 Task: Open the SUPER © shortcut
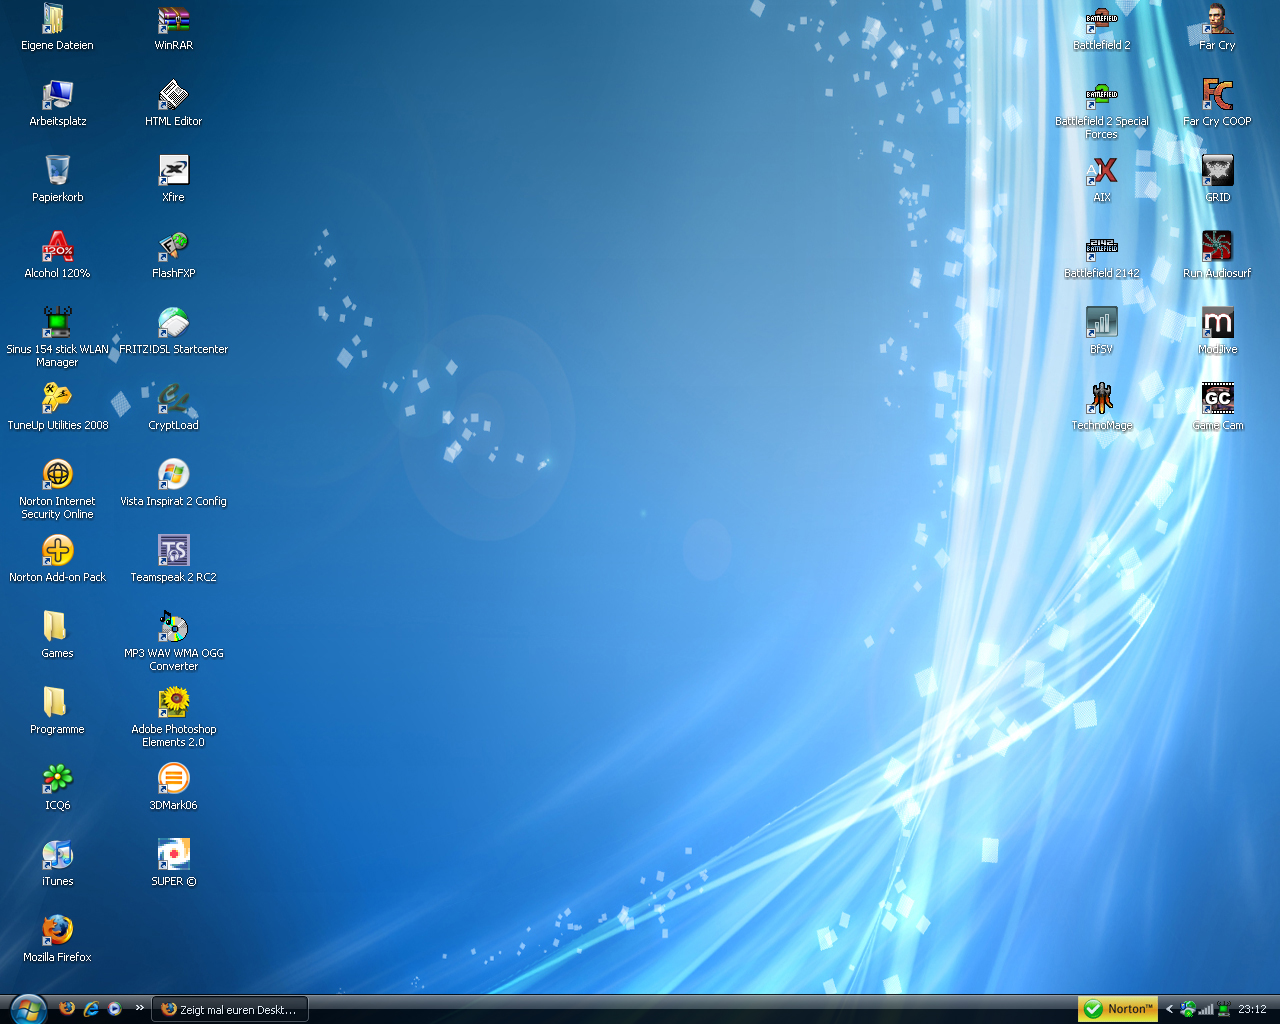point(173,856)
